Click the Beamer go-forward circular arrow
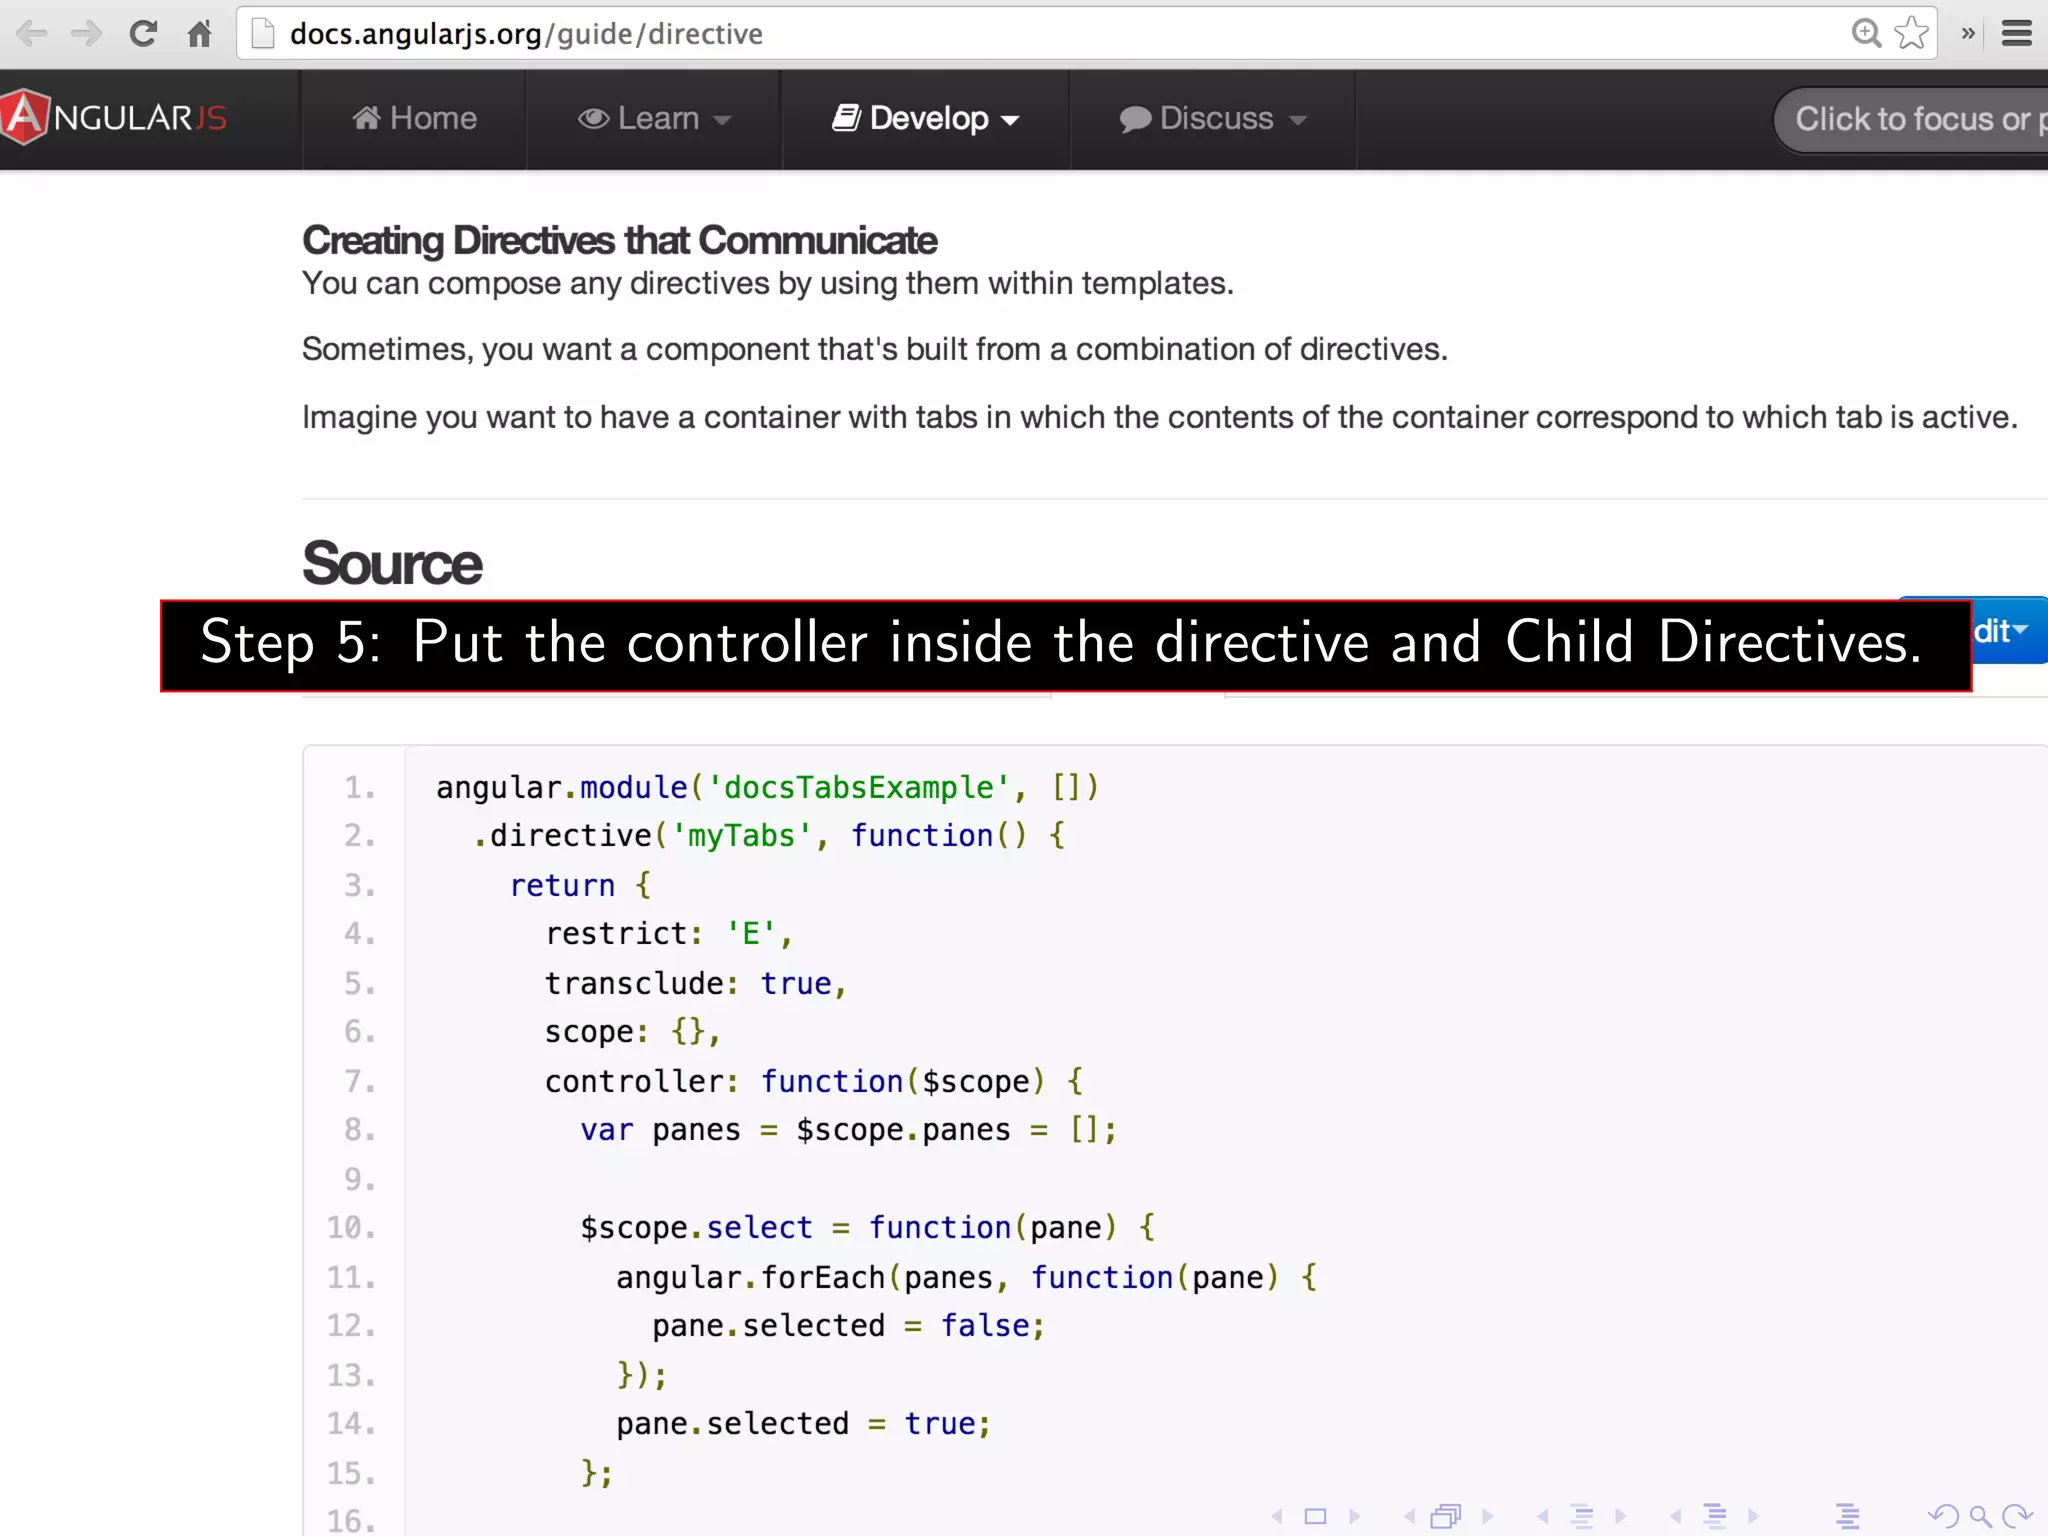 pyautogui.click(x=2018, y=1517)
